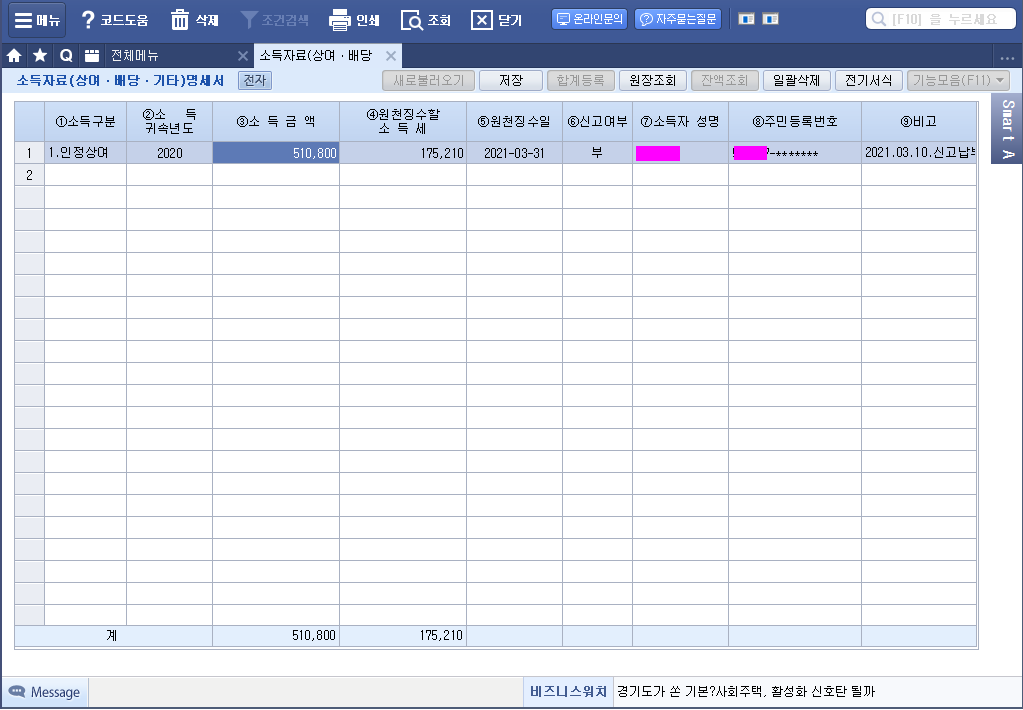Click the 비고 cell with 2021.03.10.신고납부
Viewport: 1023px width, 710px height.
pos(919,153)
